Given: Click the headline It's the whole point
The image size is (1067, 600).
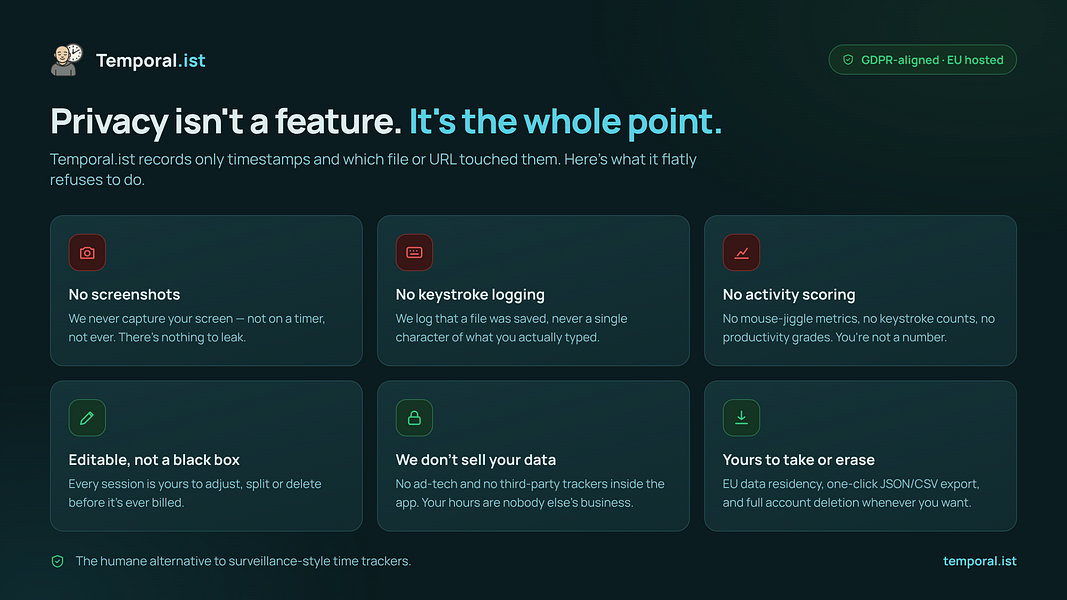Looking at the screenshot, I should 565,122.
